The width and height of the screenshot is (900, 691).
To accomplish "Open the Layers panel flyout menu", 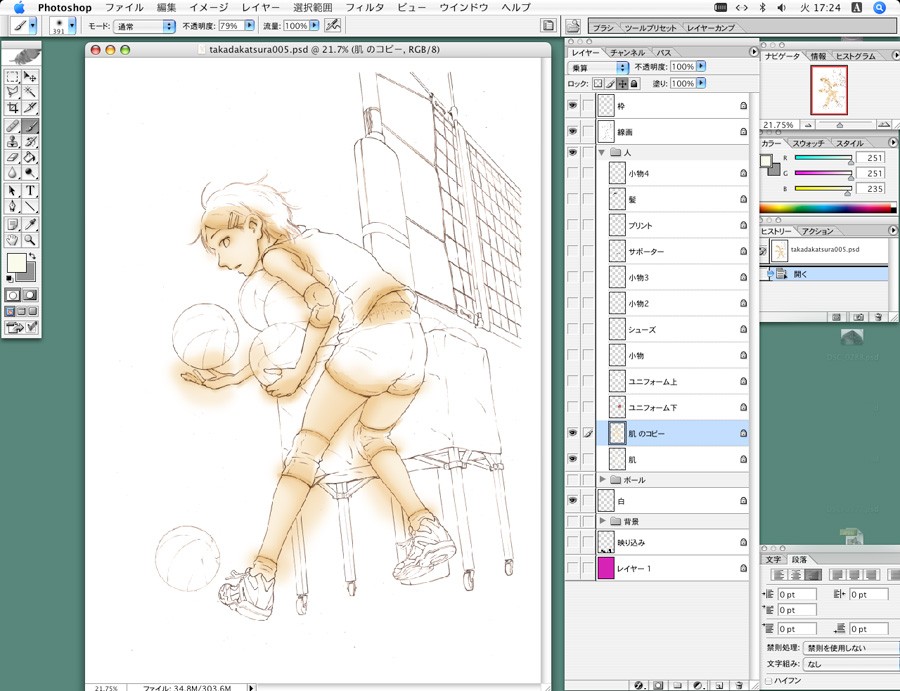I will [x=754, y=52].
